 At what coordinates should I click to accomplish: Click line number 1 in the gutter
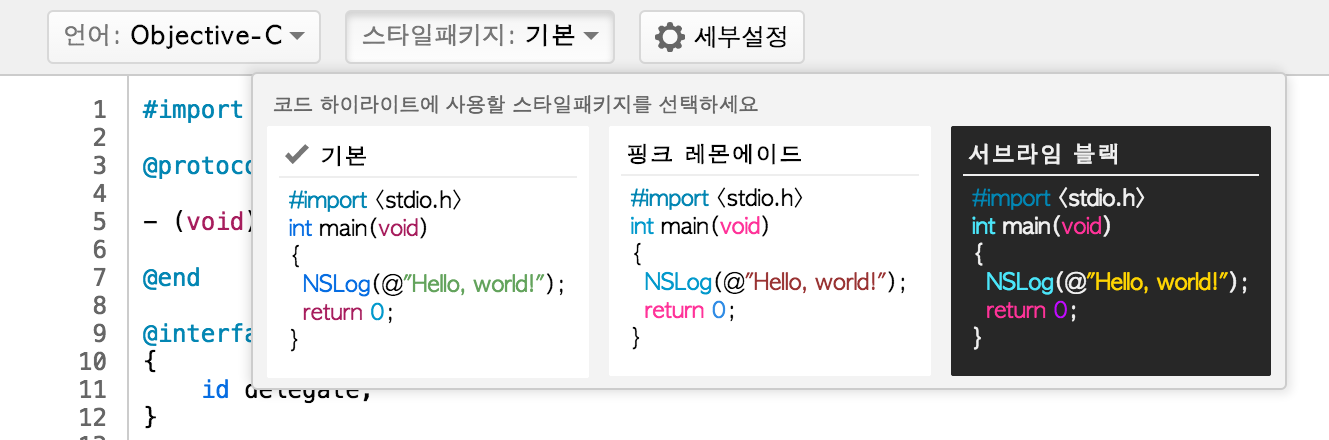tap(99, 109)
